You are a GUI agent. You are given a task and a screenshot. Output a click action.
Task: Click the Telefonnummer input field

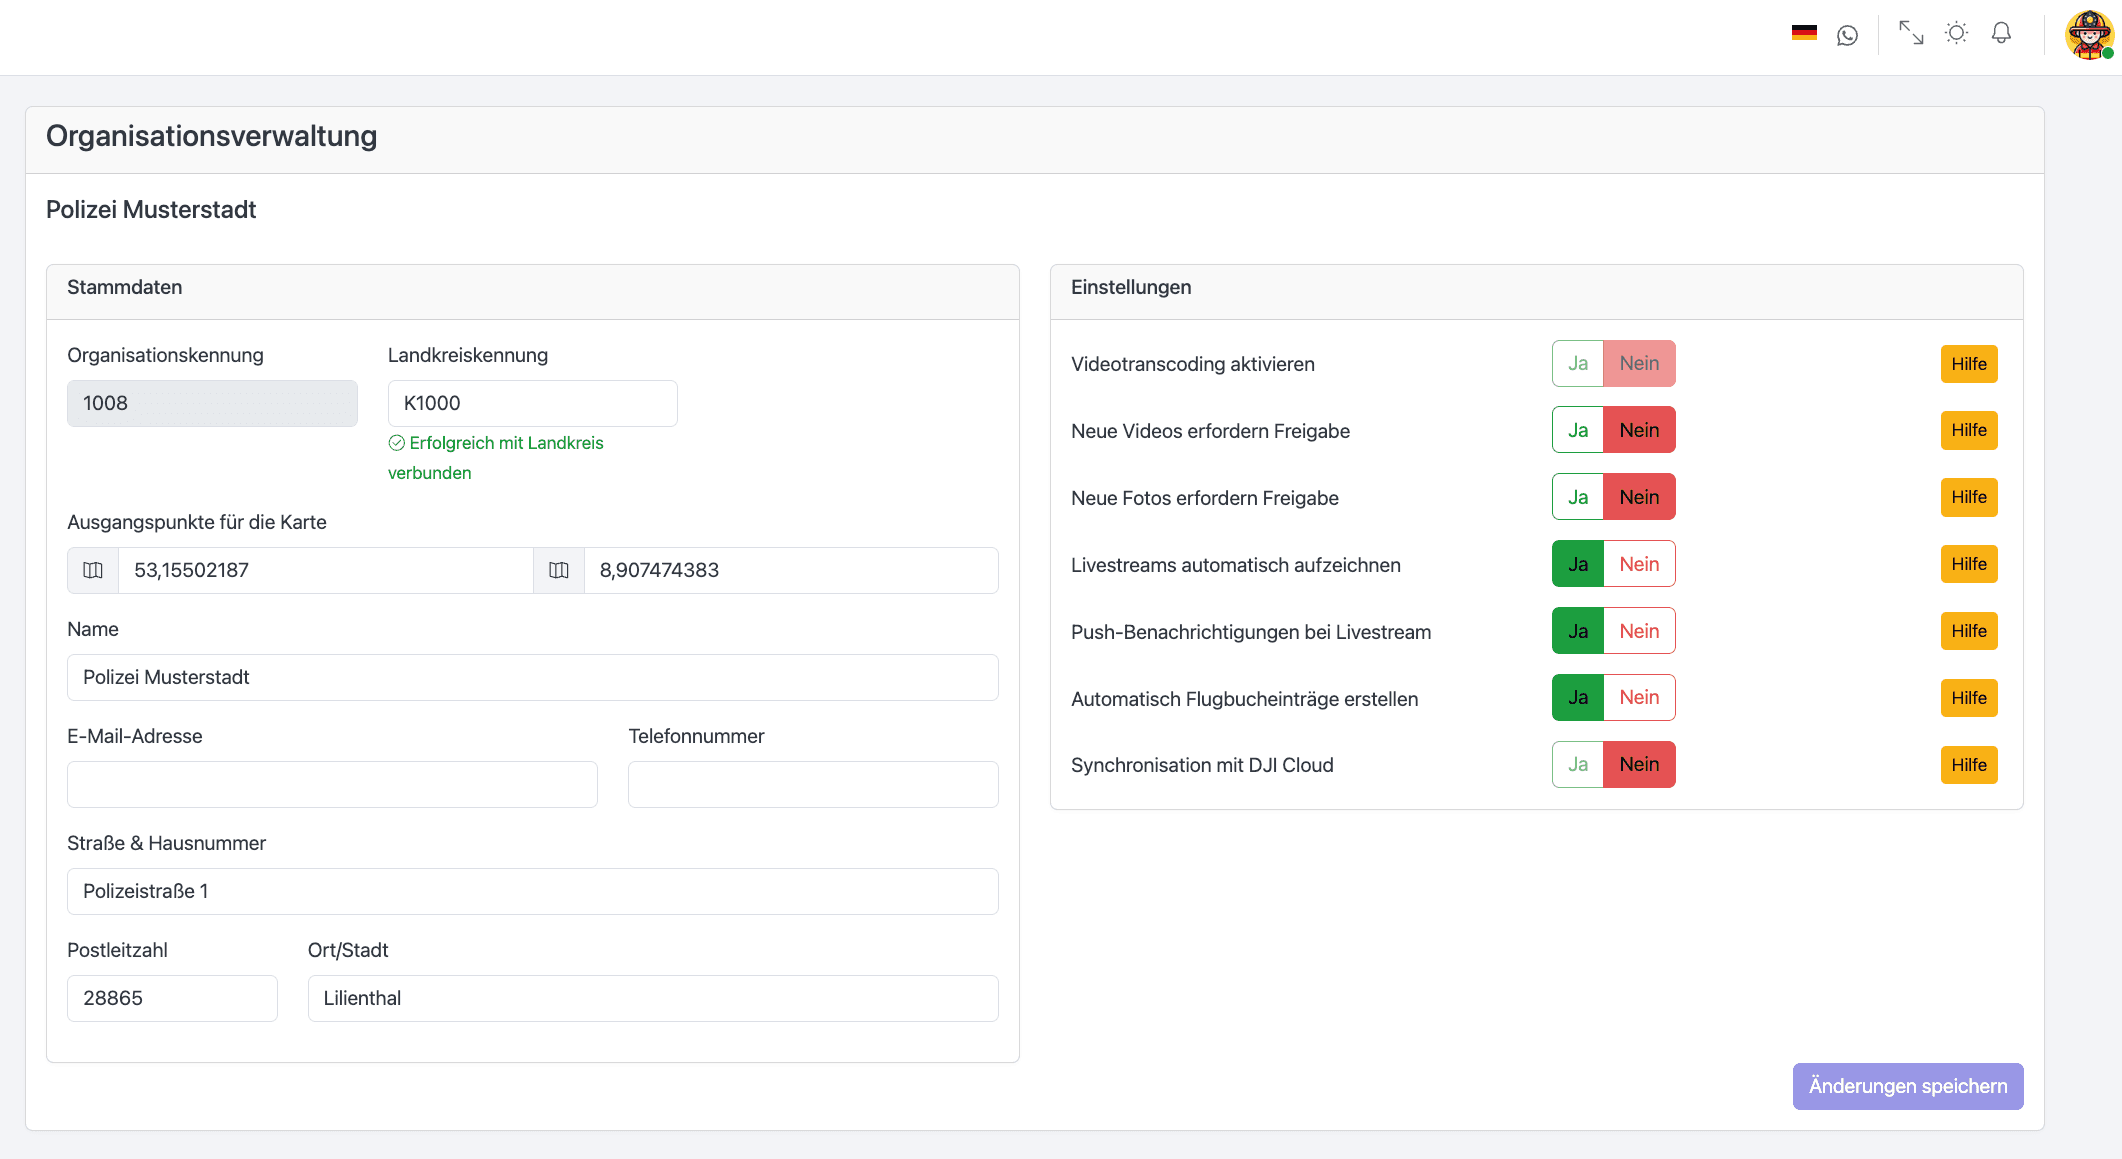click(812, 784)
